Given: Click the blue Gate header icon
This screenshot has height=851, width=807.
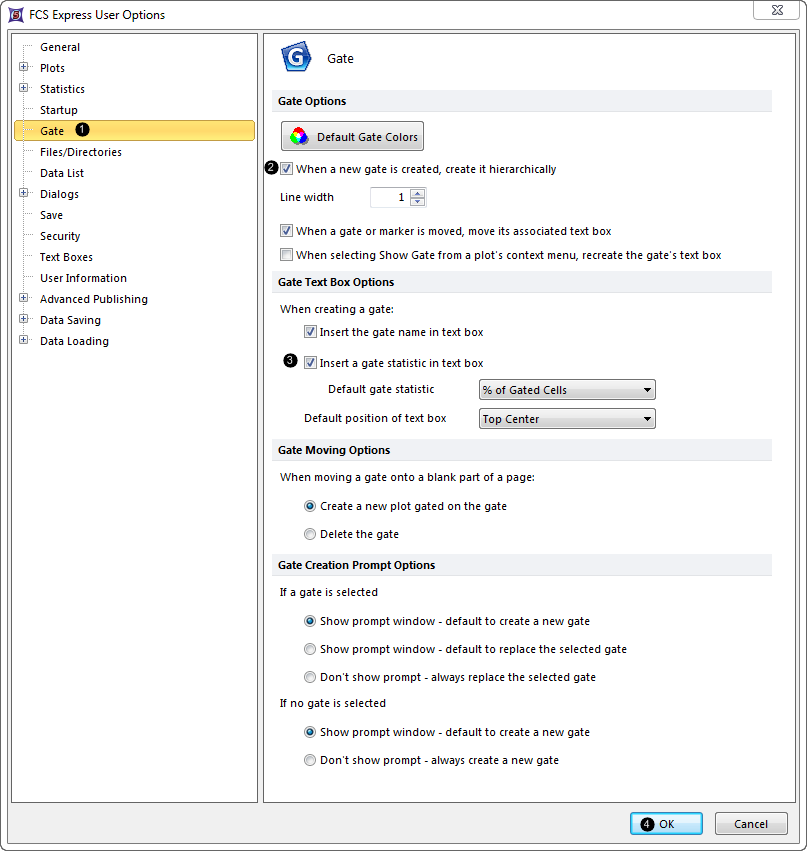Looking at the screenshot, I should pyautogui.click(x=297, y=59).
